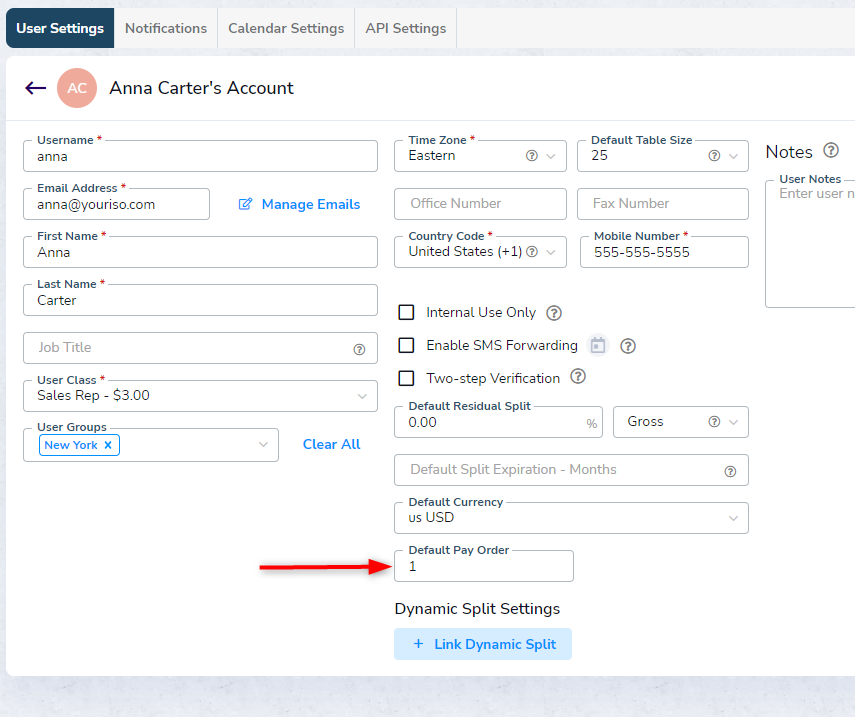Click the help icon in Job Title field

tap(359, 349)
